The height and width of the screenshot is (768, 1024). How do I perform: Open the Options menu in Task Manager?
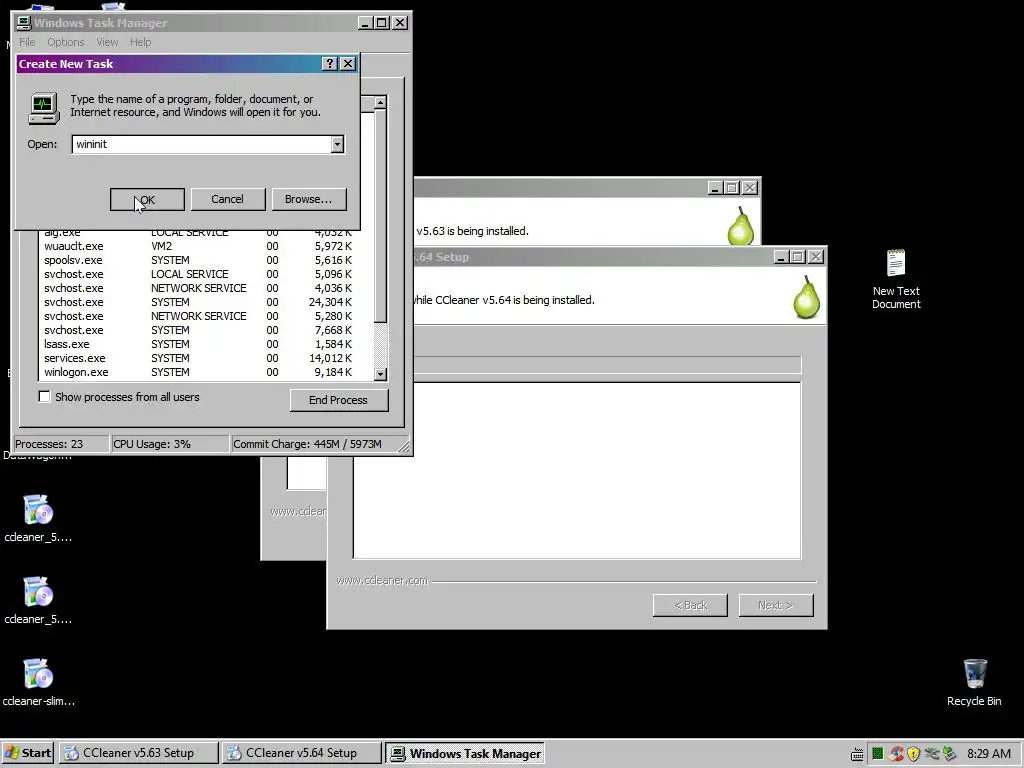pos(65,42)
